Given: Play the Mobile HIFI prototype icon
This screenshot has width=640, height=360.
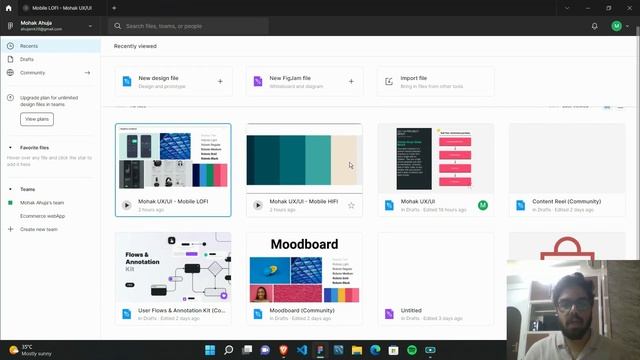Looking at the screenshot, I should click(x=258, y=205).
